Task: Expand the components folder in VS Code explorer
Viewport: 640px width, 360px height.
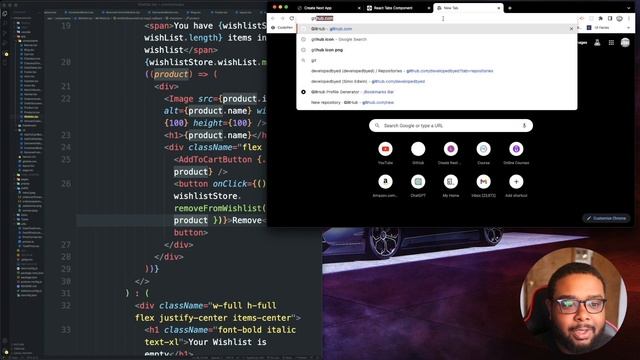Action: point(29,41)
